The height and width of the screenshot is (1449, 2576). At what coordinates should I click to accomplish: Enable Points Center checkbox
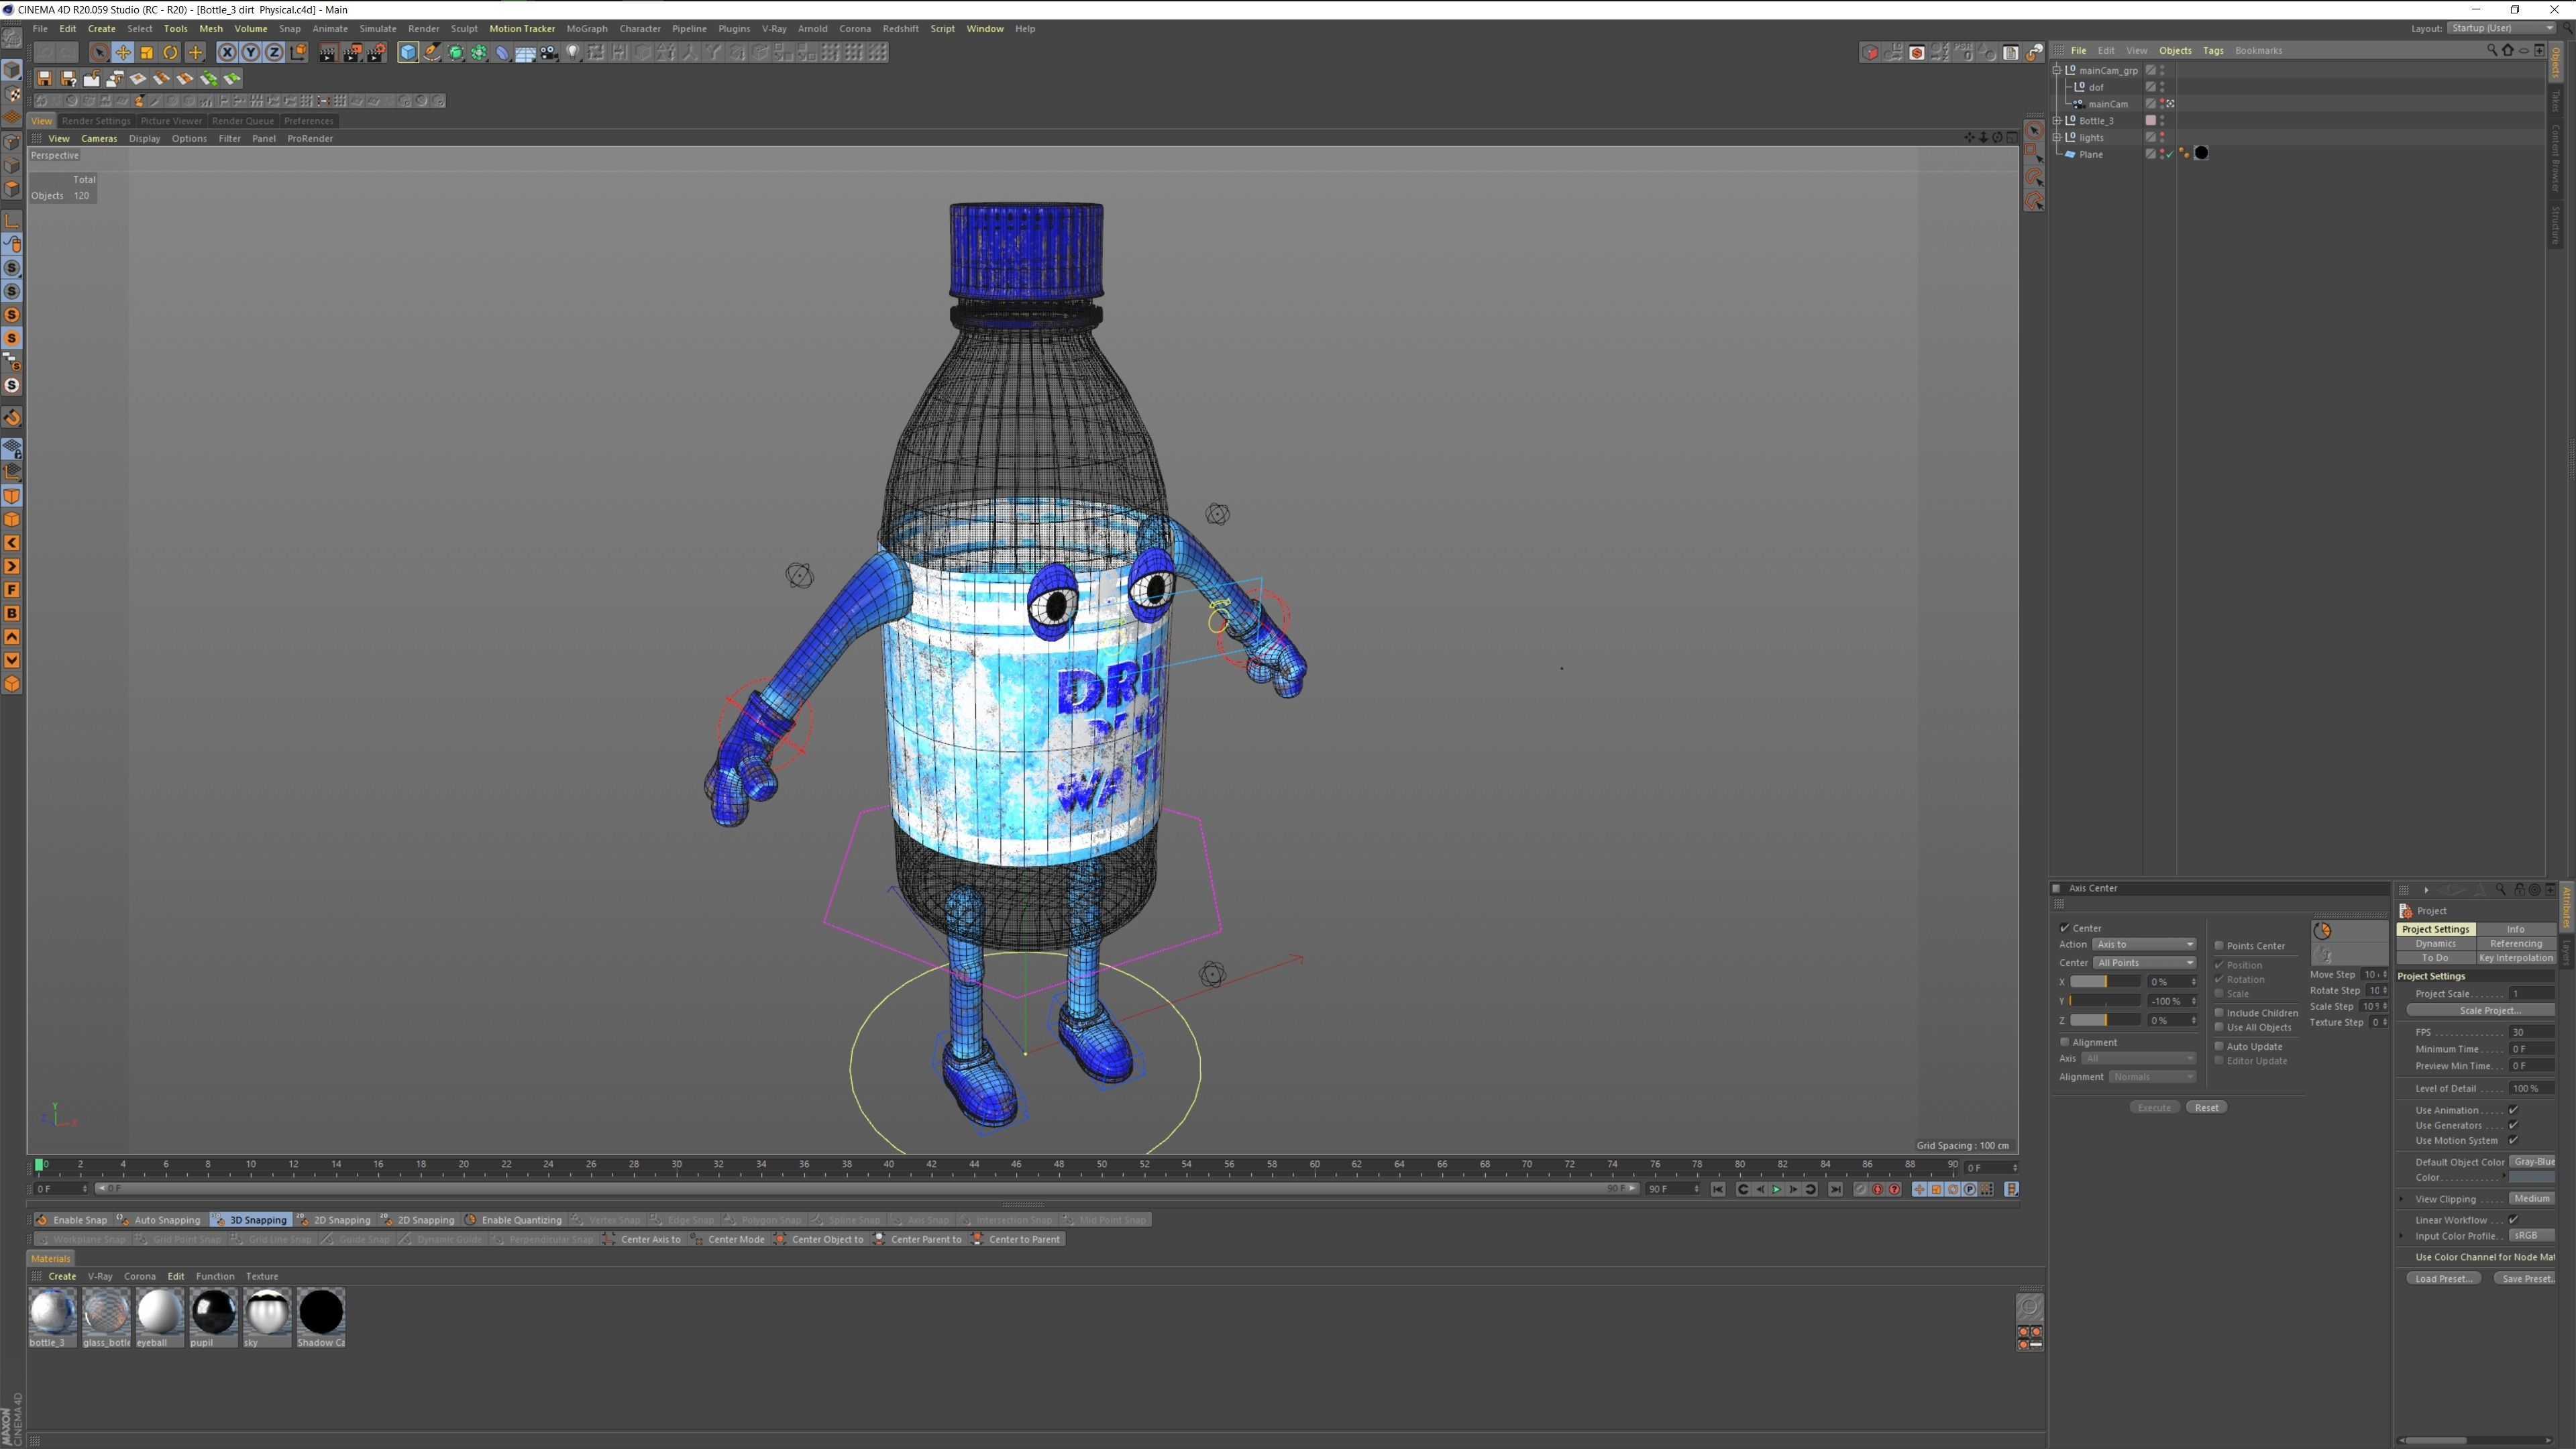[2219, 945]
